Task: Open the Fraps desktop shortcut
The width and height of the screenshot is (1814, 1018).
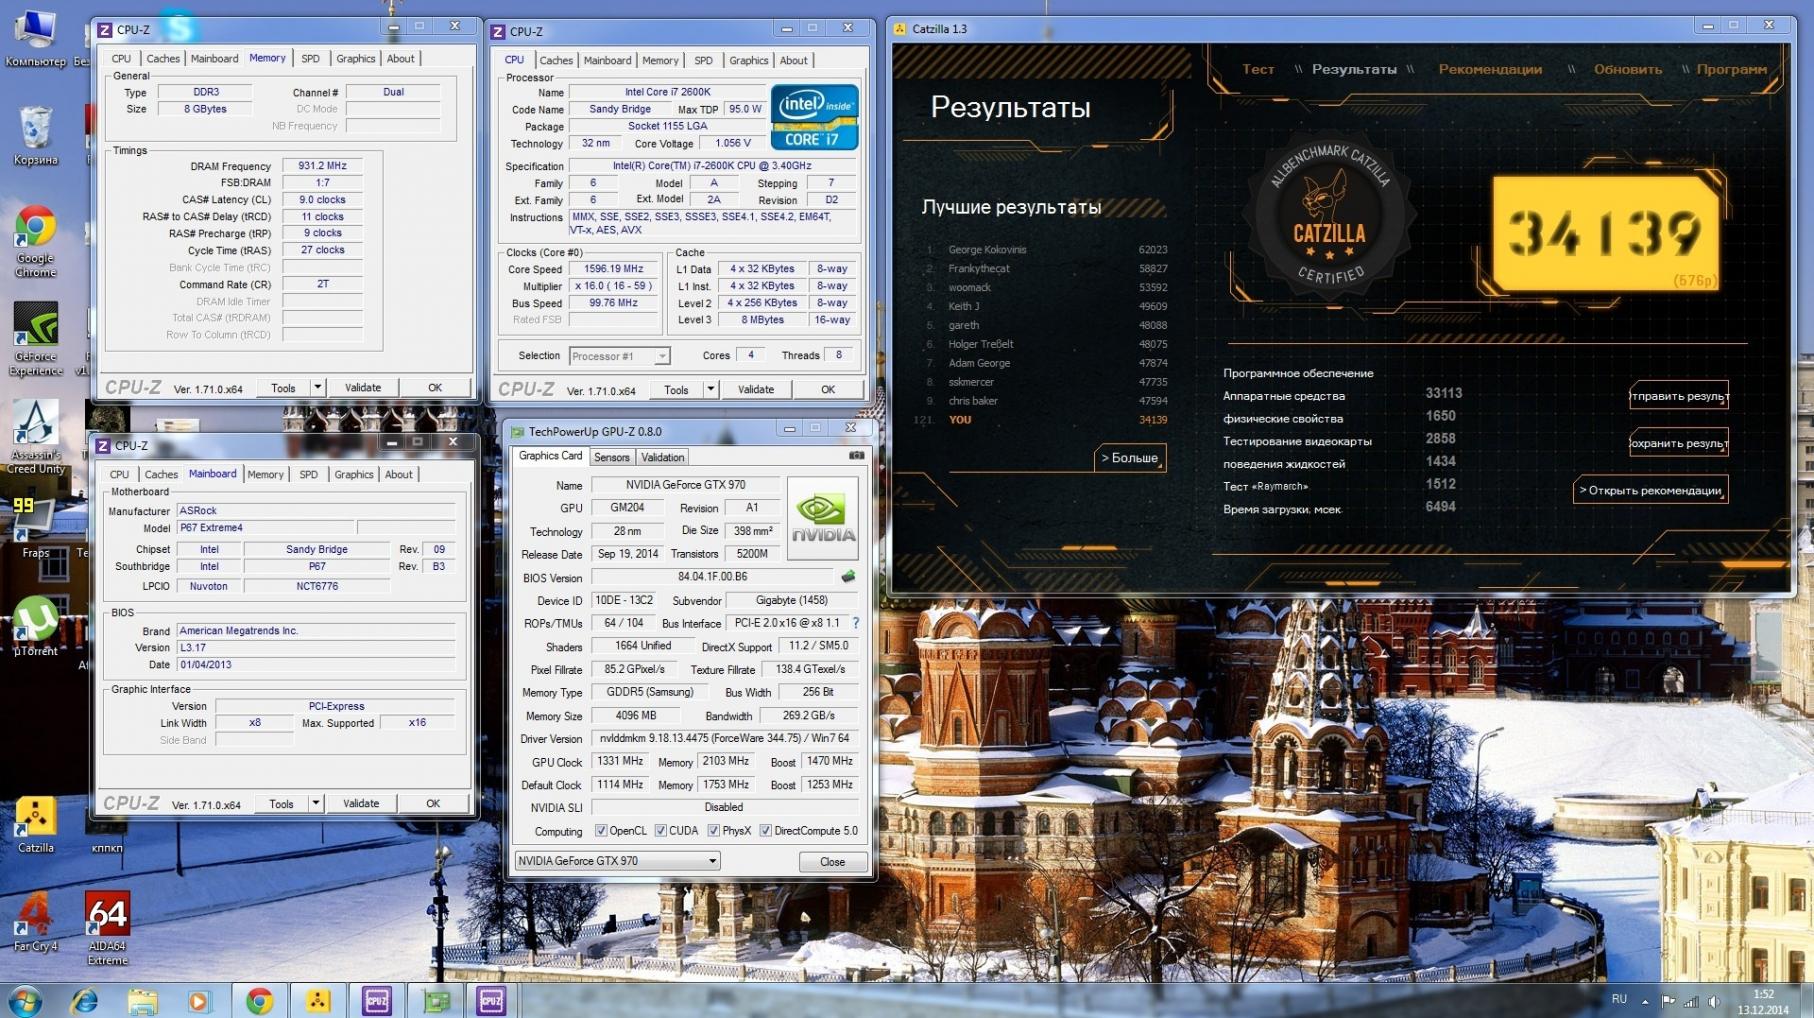Action: coord(36,528)
